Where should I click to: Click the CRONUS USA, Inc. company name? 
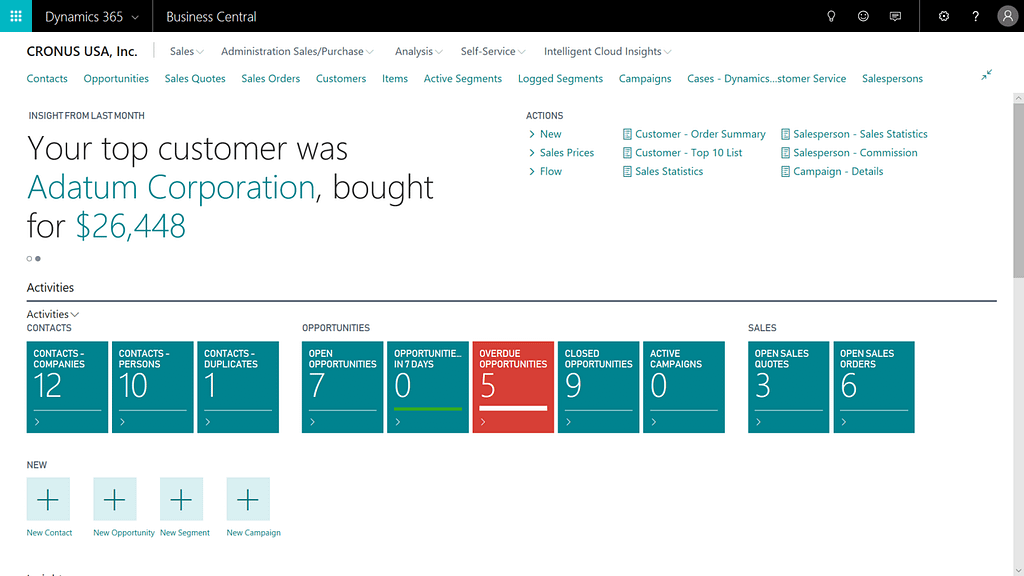(82, 52)
